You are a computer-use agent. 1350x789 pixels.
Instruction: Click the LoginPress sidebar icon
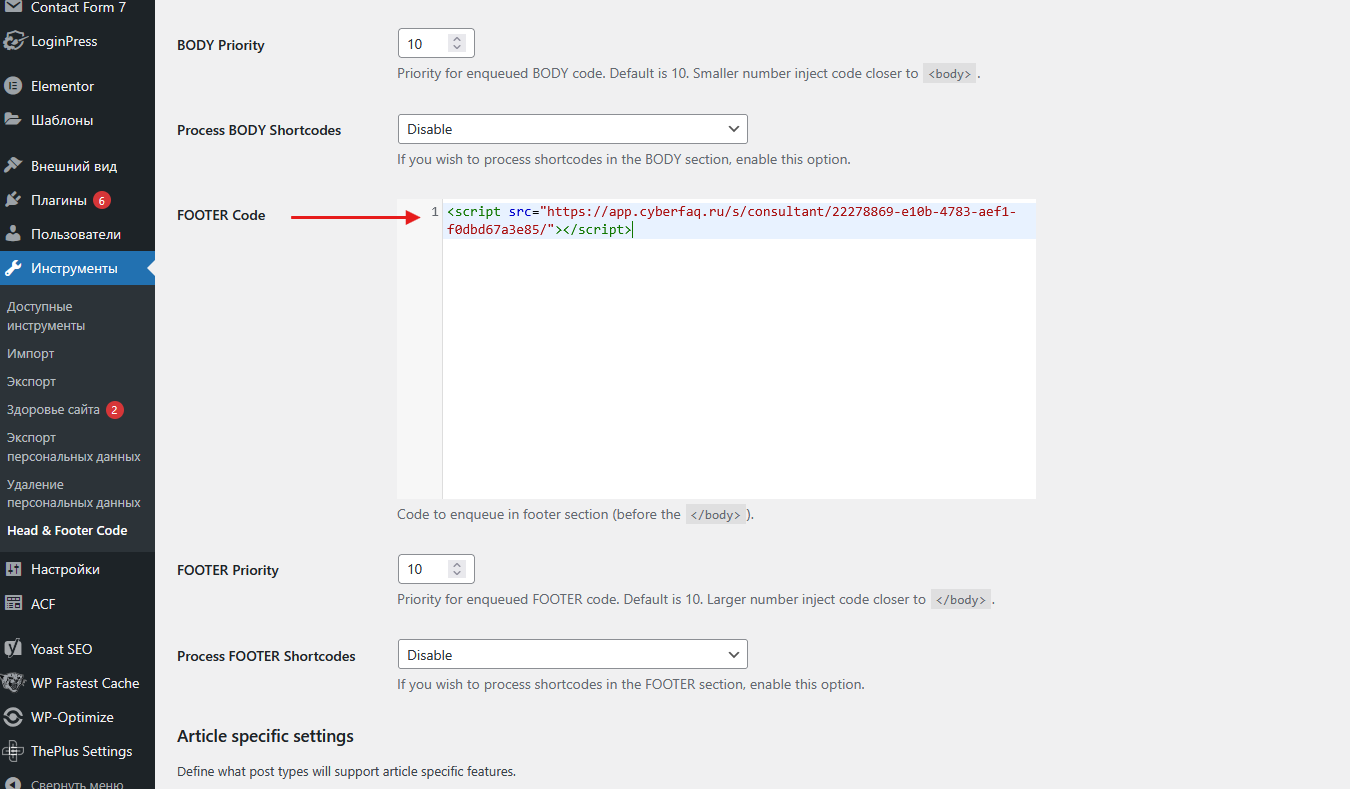pos(14,42)
